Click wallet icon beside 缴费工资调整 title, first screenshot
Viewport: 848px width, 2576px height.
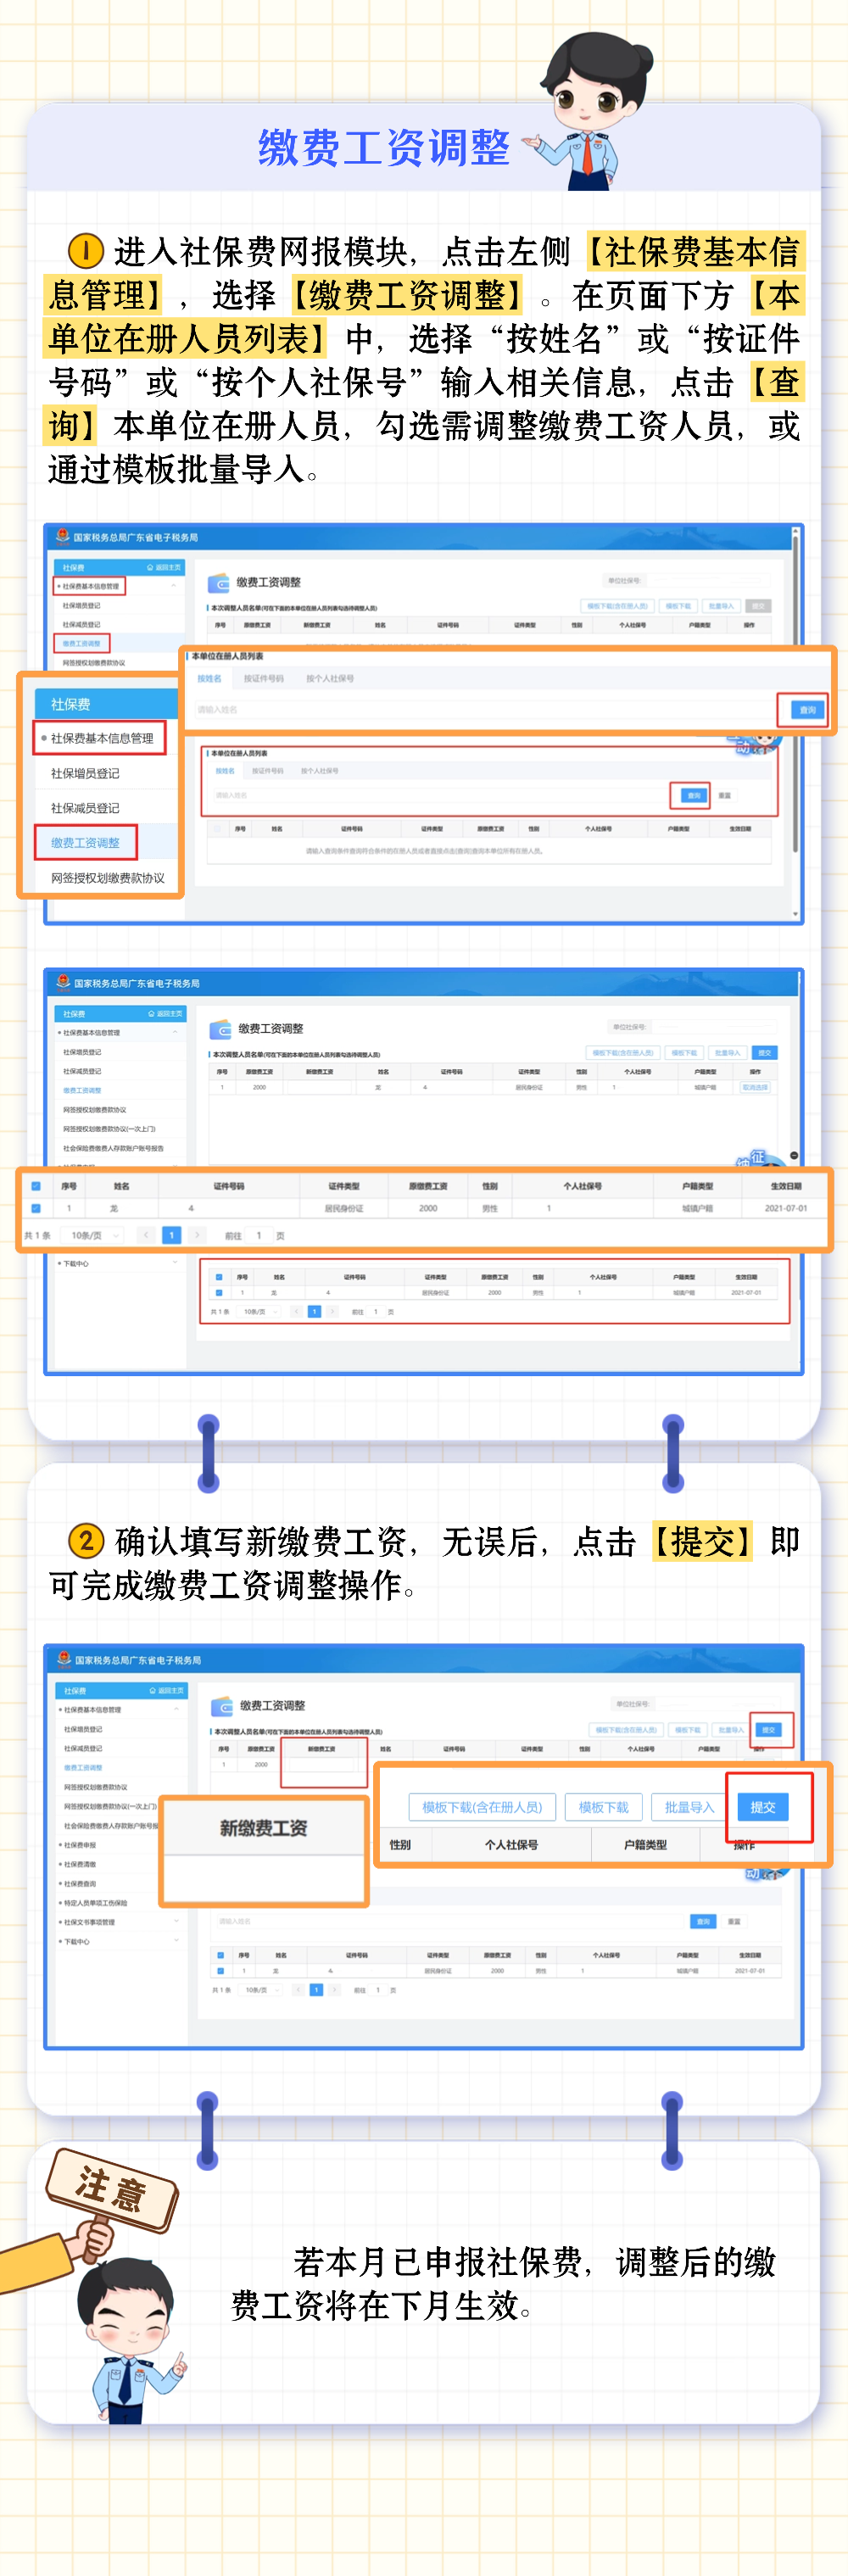click(x=219, y=583)
